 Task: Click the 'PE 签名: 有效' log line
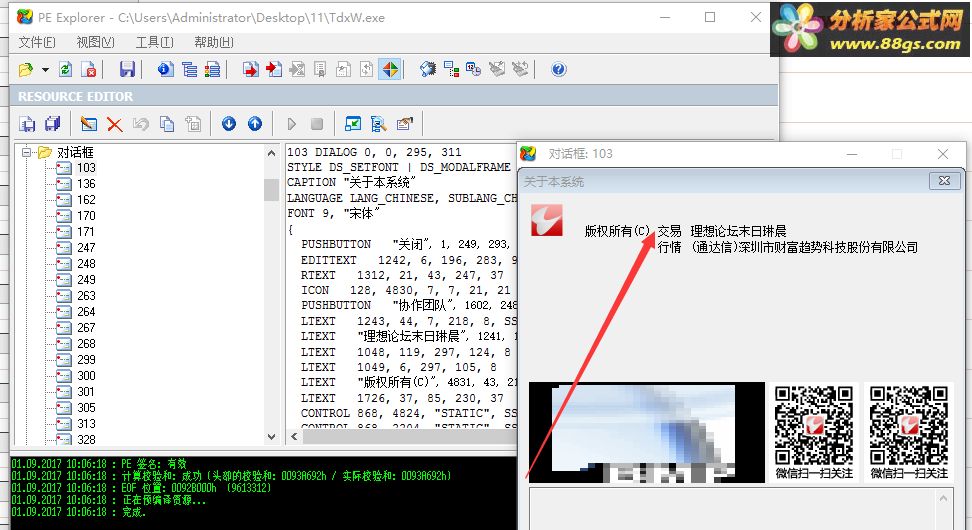(99, 464)
